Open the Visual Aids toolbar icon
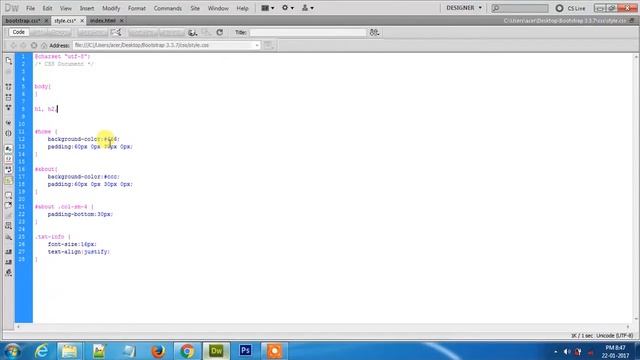This screenshot has width=640, height=360. click(207, 32)
